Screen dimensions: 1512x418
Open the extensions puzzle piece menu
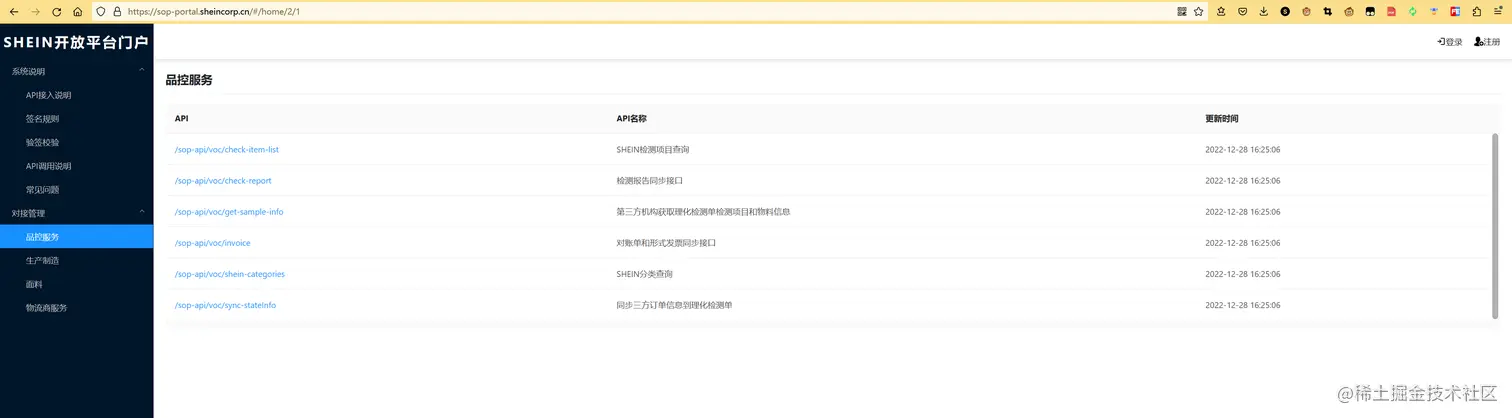tap(1476, 12)
